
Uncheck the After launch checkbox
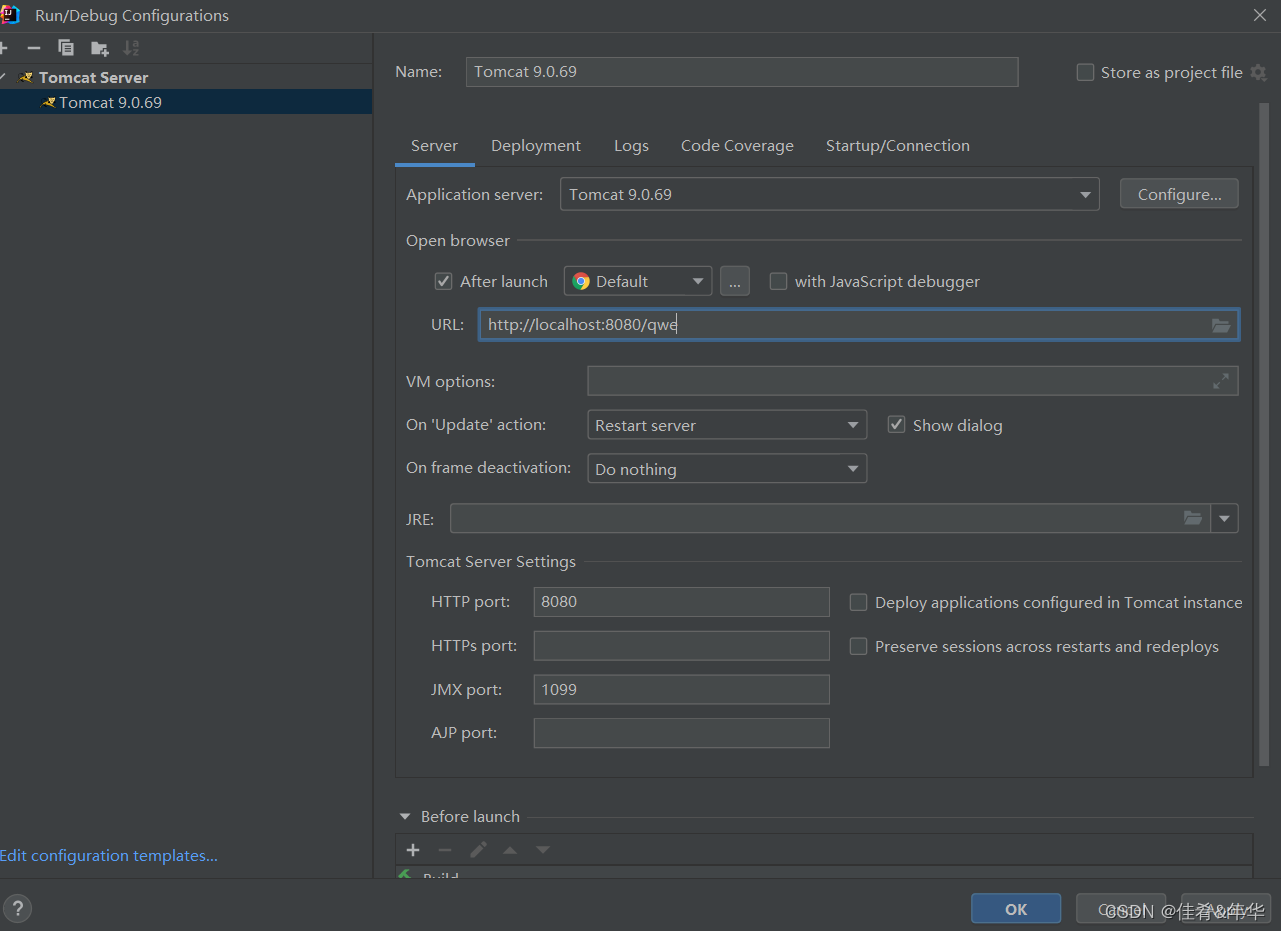click(444, 282)
